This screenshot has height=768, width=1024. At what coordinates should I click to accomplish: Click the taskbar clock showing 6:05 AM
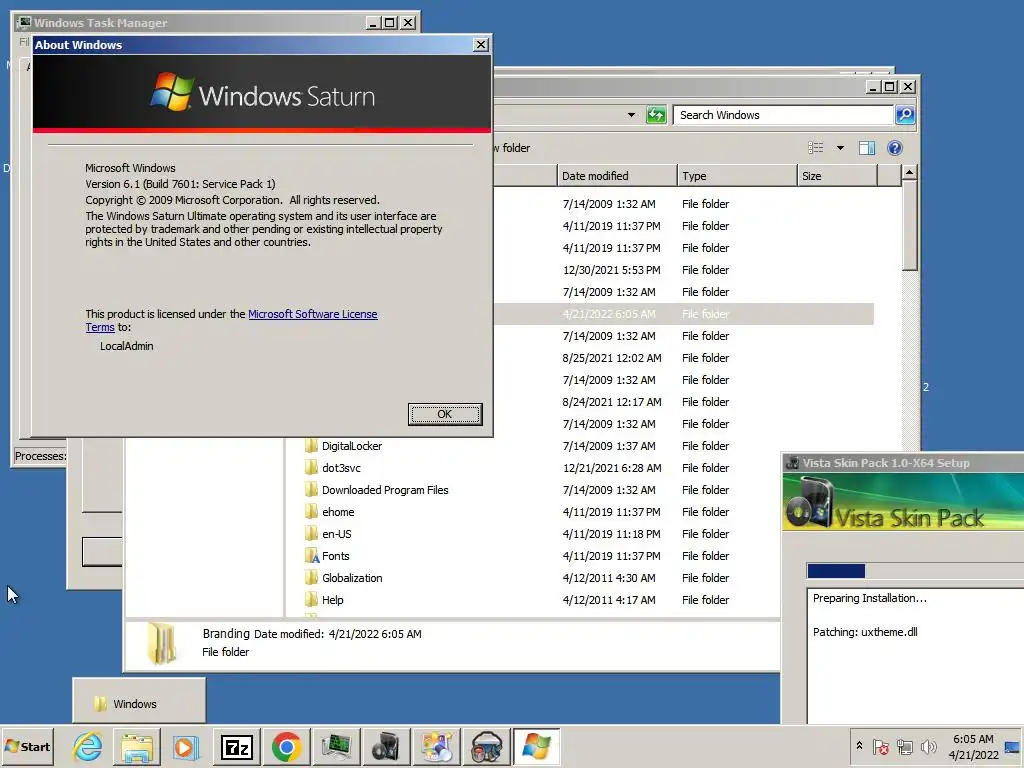click(973, 747)
